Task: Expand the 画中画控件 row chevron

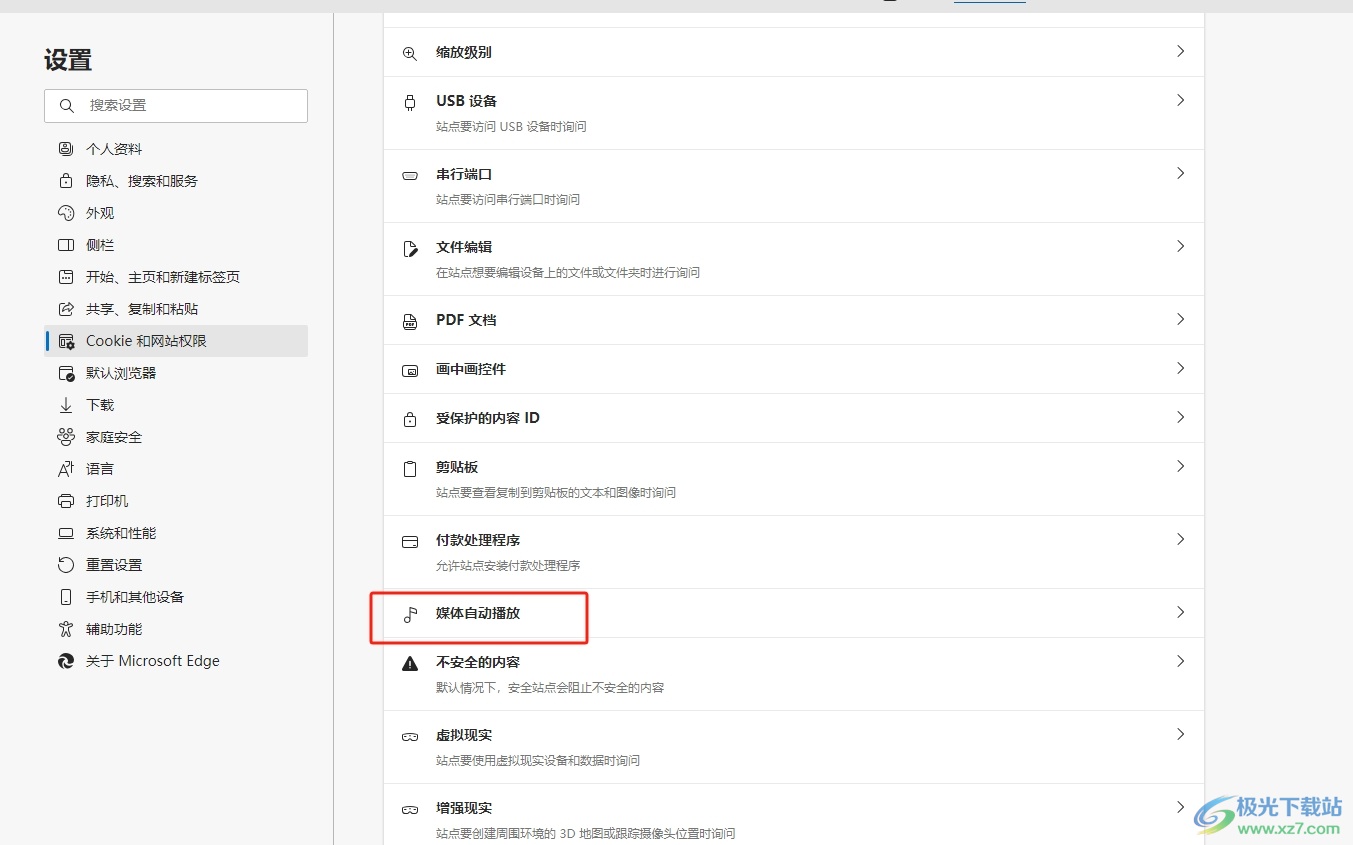Action: [x=1180, y=368]
